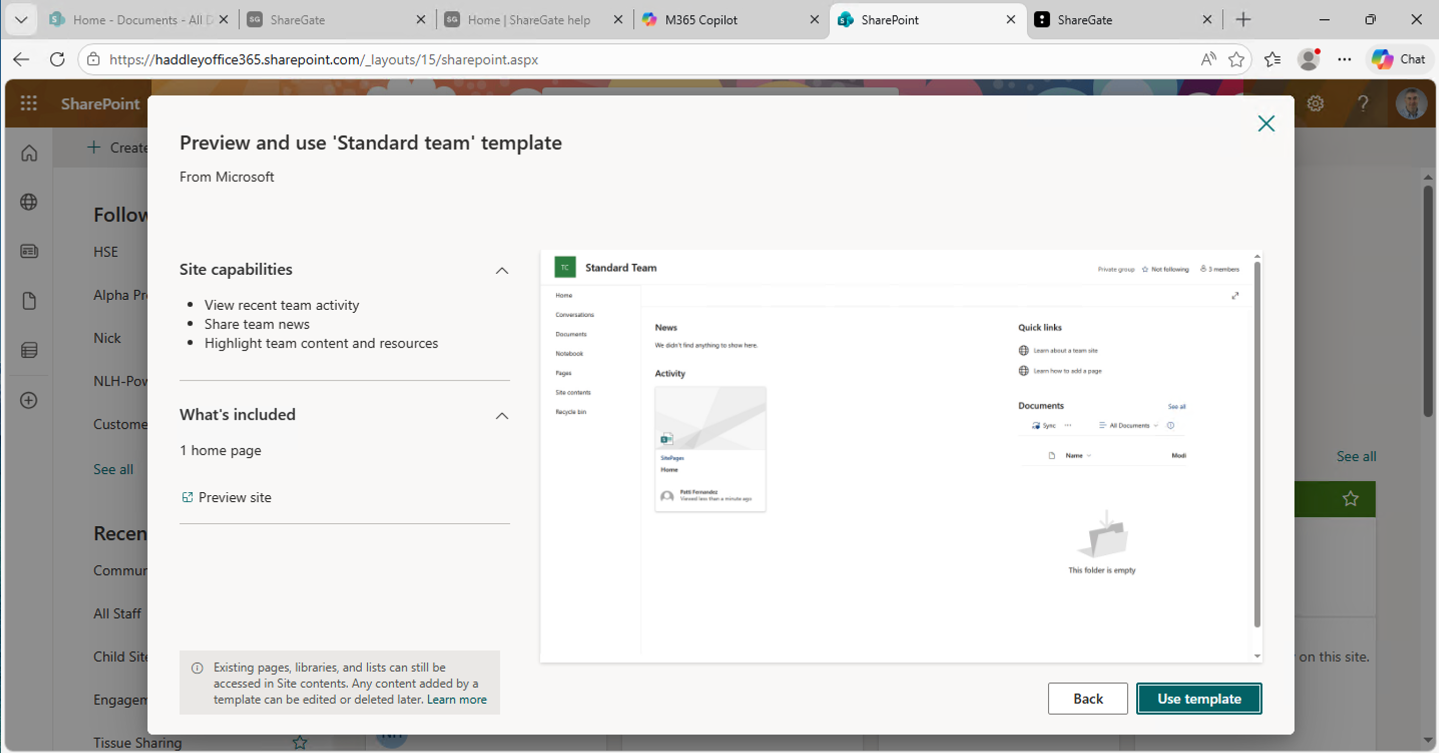Open My files page icon
The width and height of the screenshot is (1439, 753).
pyautogui.click(x=29, y=301)
